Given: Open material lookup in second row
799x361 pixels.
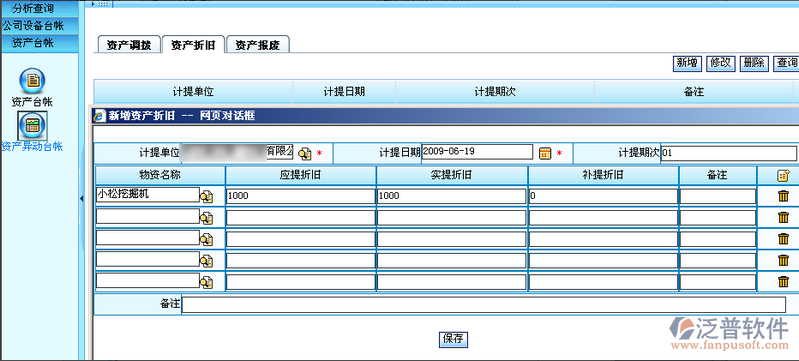Looking at the screenshot, I should [x=206, y=218].
